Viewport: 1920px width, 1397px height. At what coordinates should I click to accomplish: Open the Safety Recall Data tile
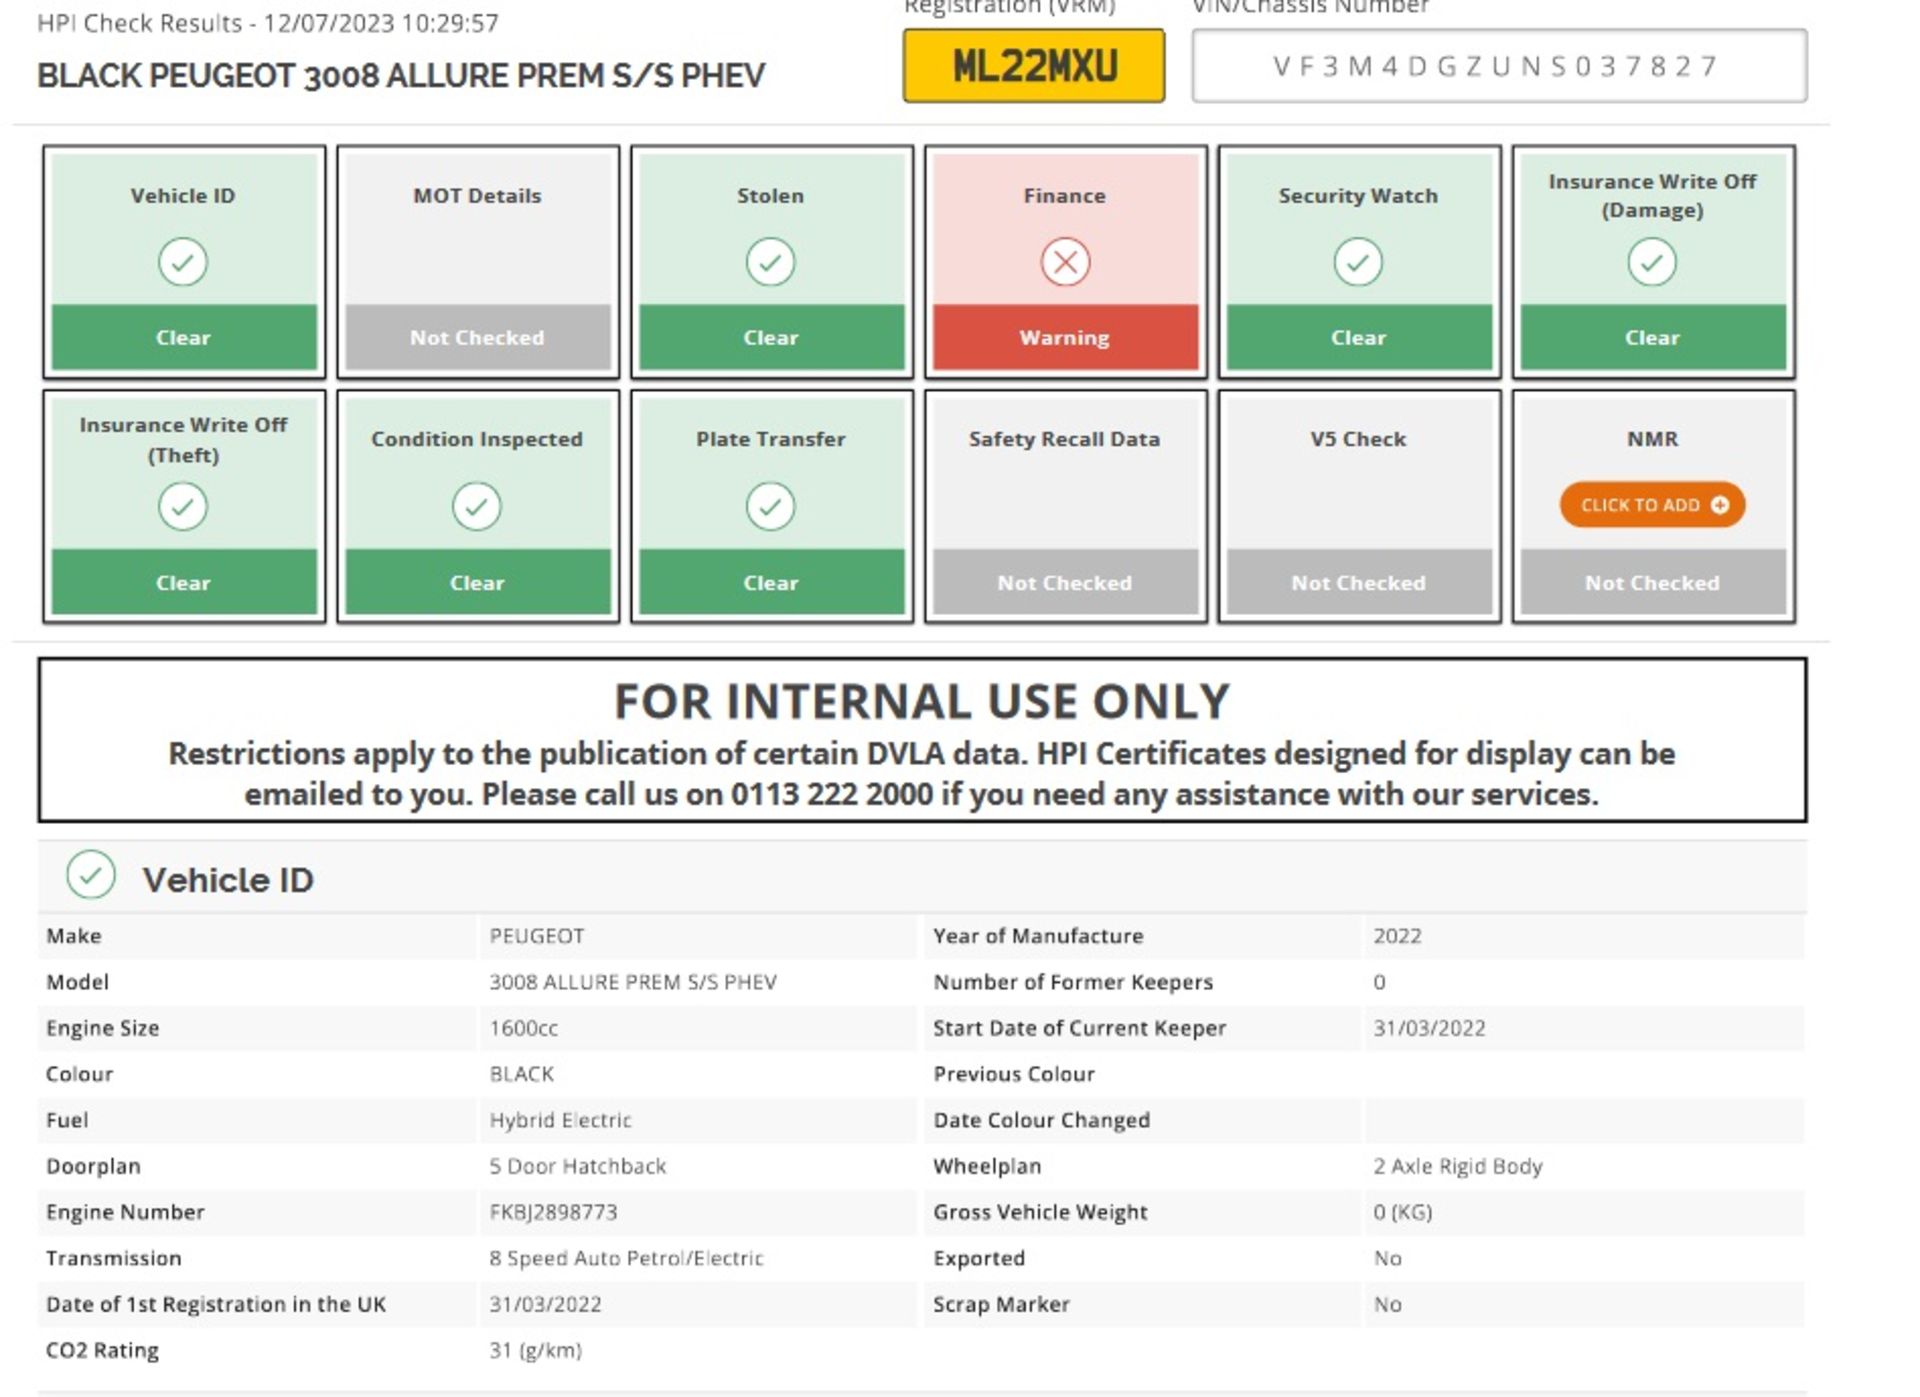(x=1065, y=506)
